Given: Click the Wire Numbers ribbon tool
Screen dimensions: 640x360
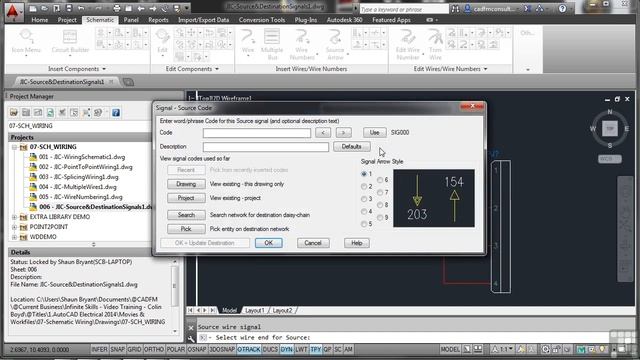Looking at the screenshot, I should [302, 44].
